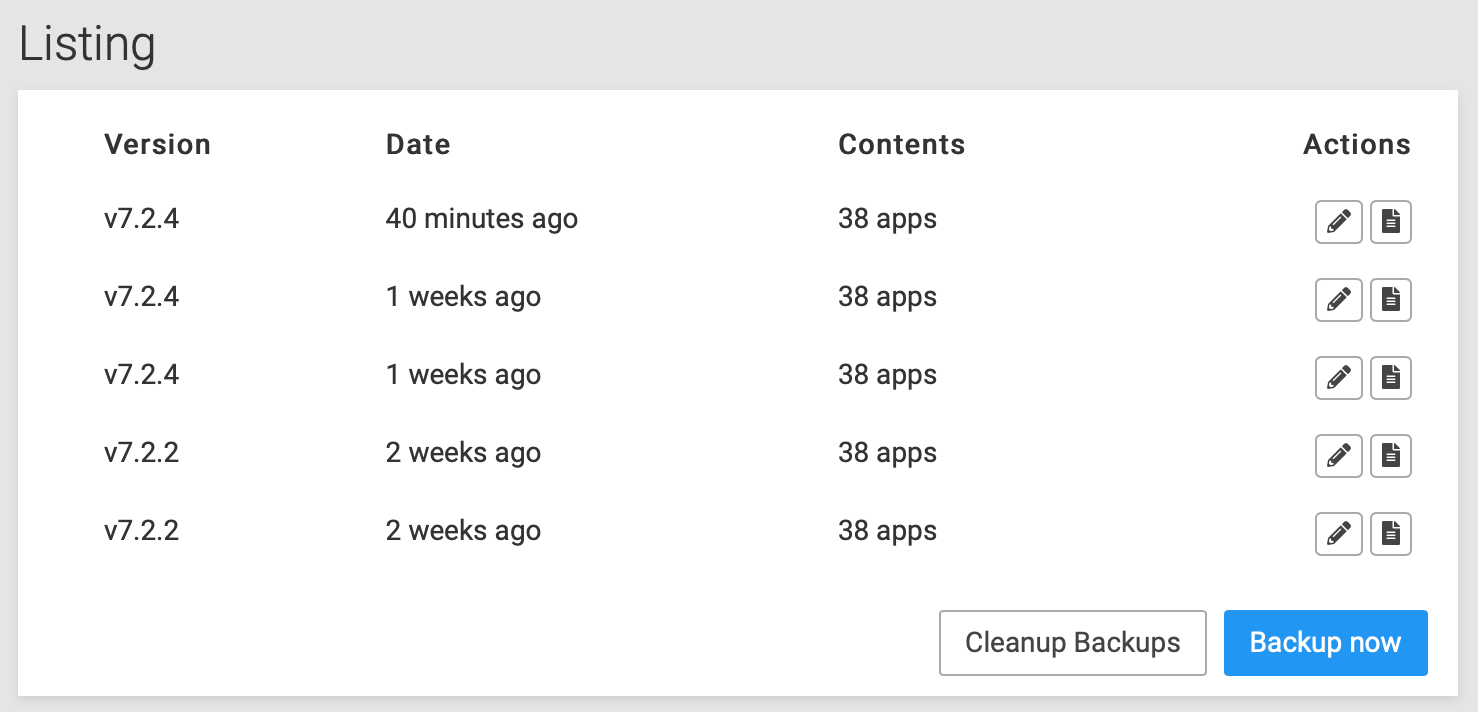
Task: Select the Contents column header
Action: pyautogui.click(x=901, y=145)
